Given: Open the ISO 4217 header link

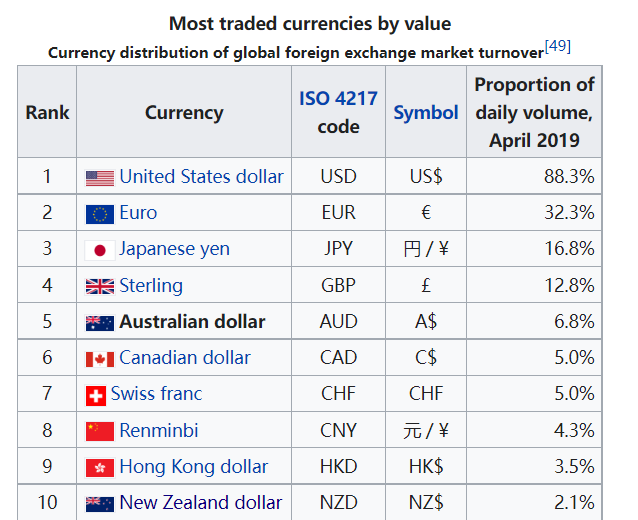Looking at the screenshot, I should click(x=339, y=99).
